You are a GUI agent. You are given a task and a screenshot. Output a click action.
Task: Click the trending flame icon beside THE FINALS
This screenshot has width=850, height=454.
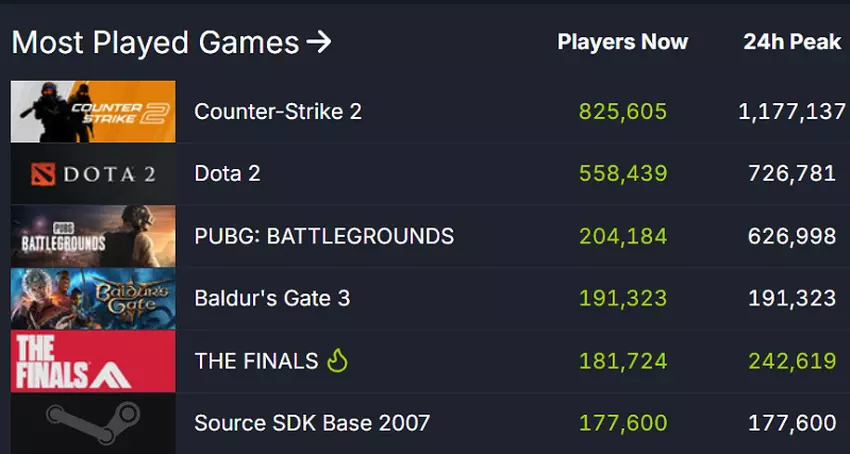click(x=337, y=361)
